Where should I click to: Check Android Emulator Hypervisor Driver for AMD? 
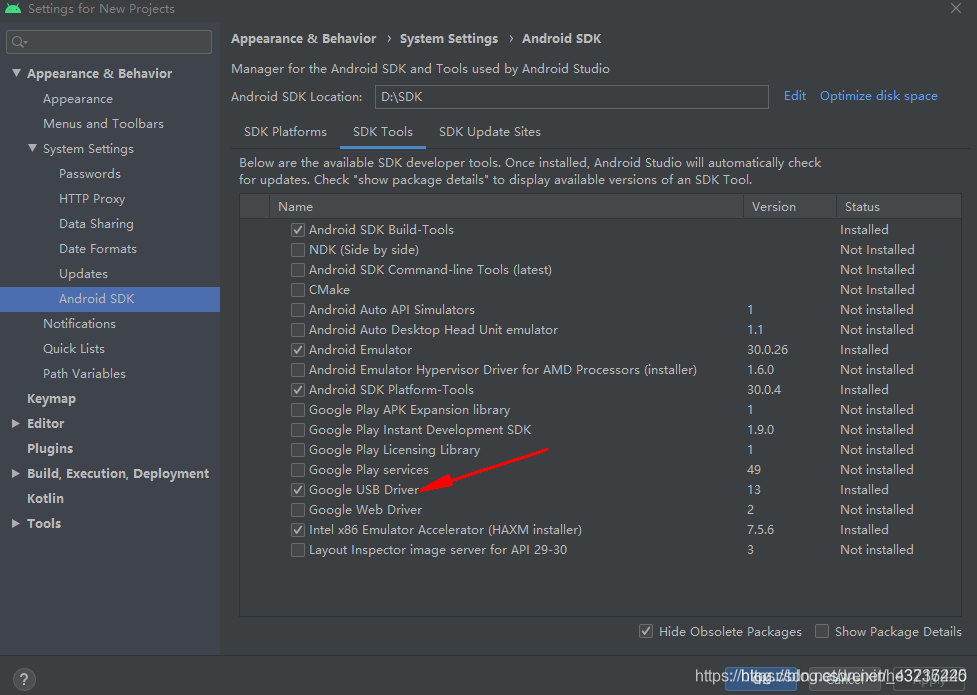click(x=298, y=370)
